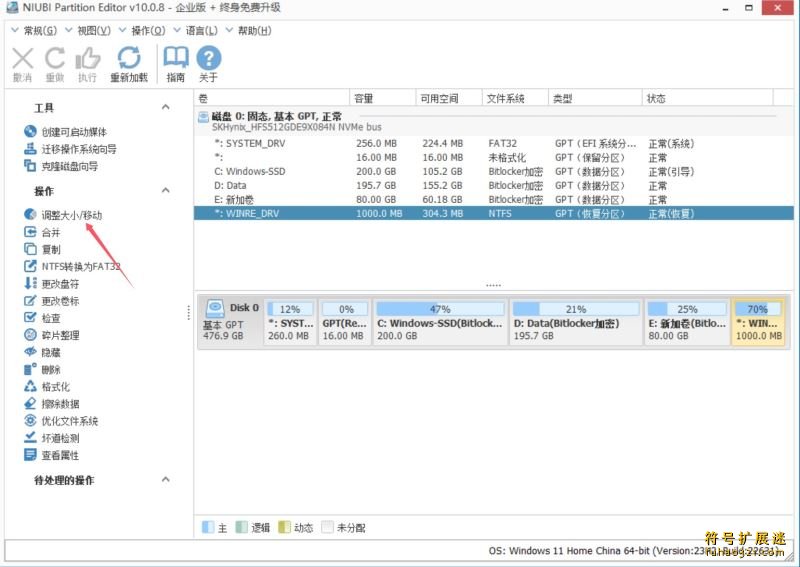Run the Check (检查) operation

(42, 318)
